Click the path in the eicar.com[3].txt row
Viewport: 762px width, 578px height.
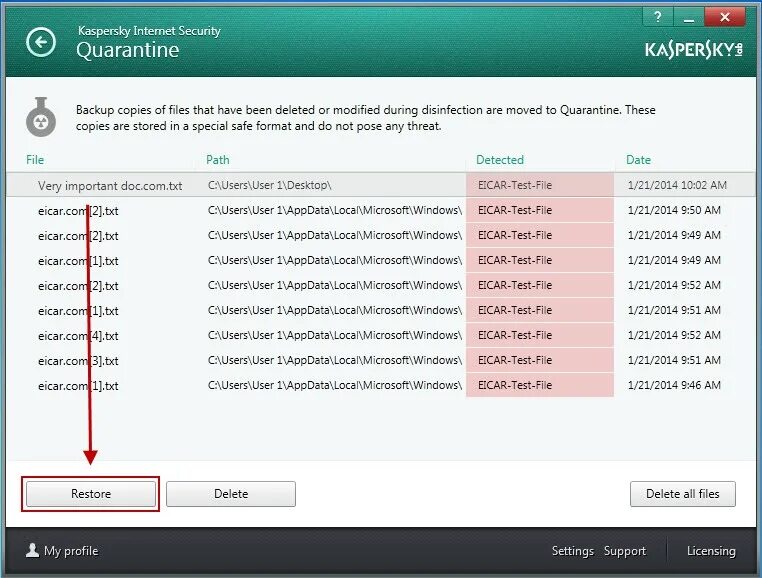(x=335, y=360)
